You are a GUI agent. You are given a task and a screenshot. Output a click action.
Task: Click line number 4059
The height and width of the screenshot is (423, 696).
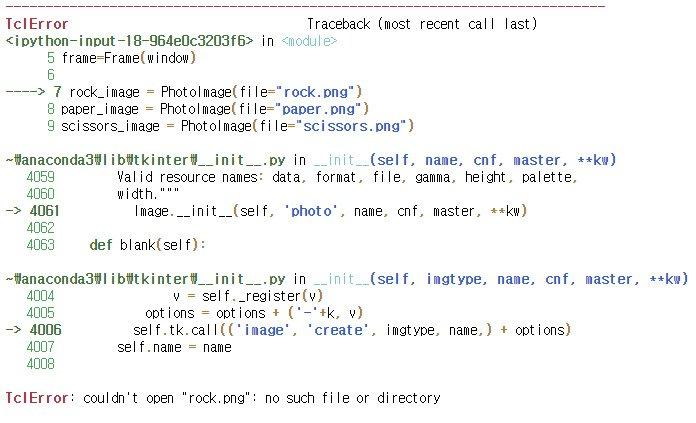tap(40, 177)
